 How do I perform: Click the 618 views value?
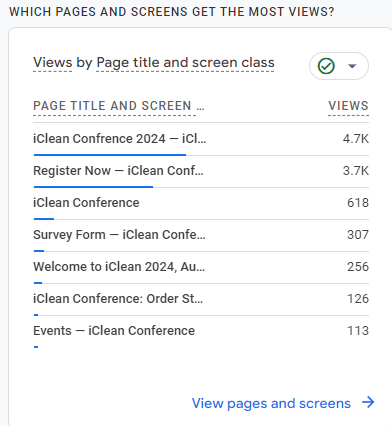358,203
